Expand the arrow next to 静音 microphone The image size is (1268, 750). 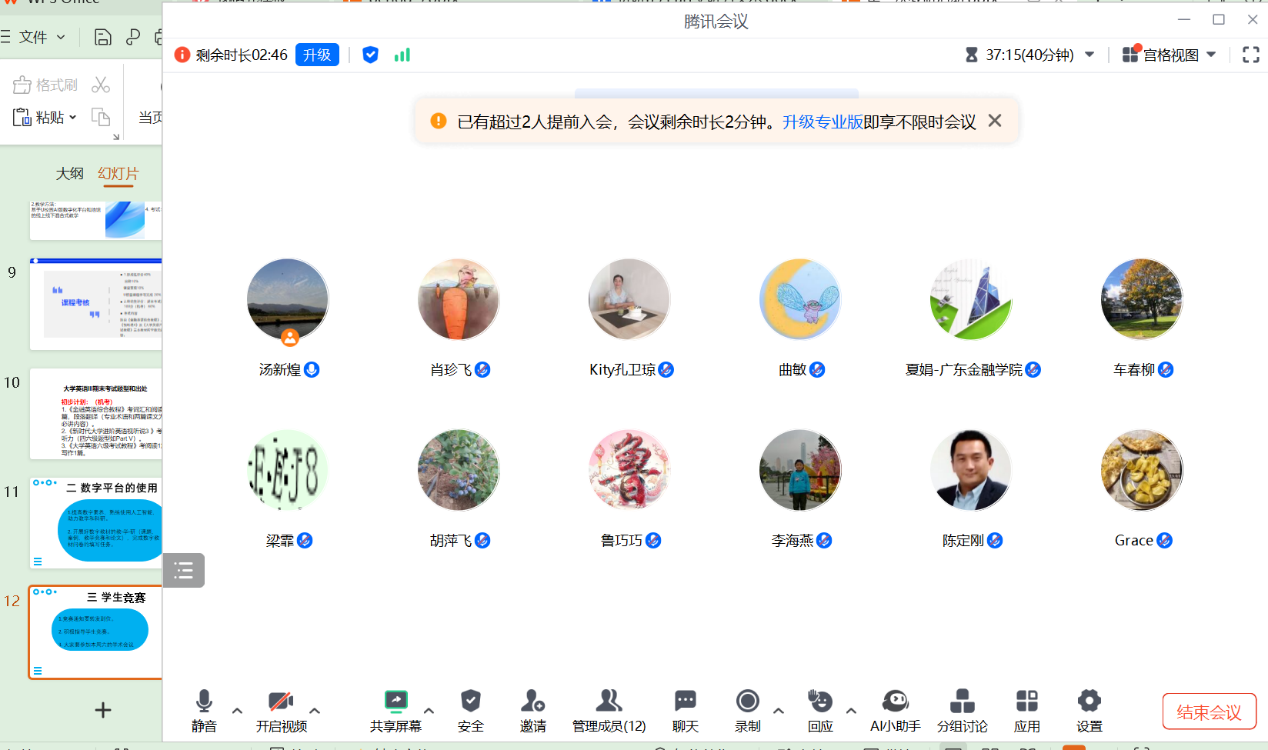point(237,711)
